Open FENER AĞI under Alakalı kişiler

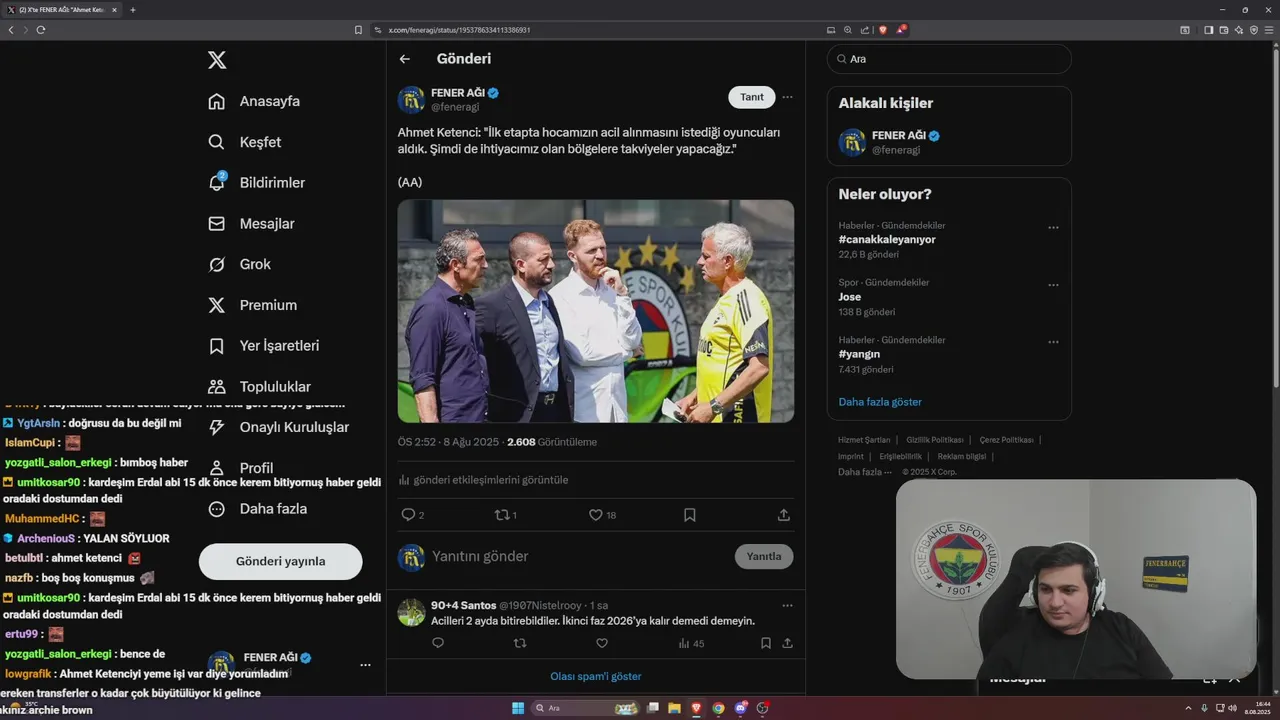coord(949,142)
